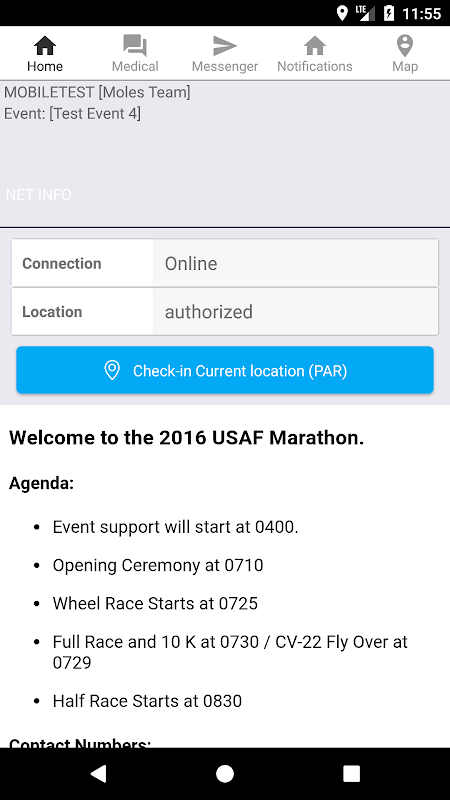Tap the battery charging status icon
This screenshot has width=450, height=800.
[x=389, y=13]
